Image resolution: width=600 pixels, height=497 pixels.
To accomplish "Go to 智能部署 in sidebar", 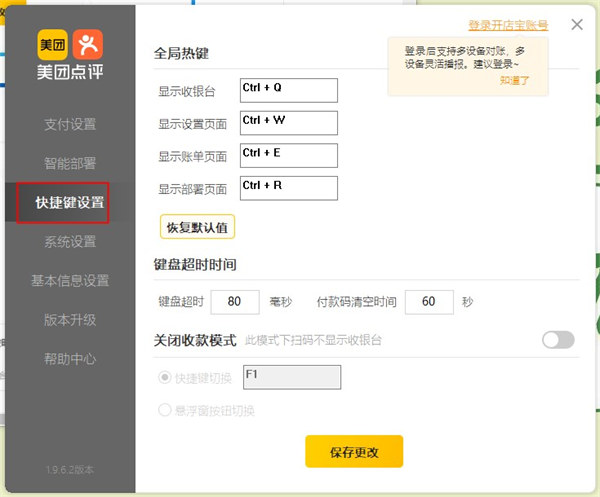I will (70, 164).
